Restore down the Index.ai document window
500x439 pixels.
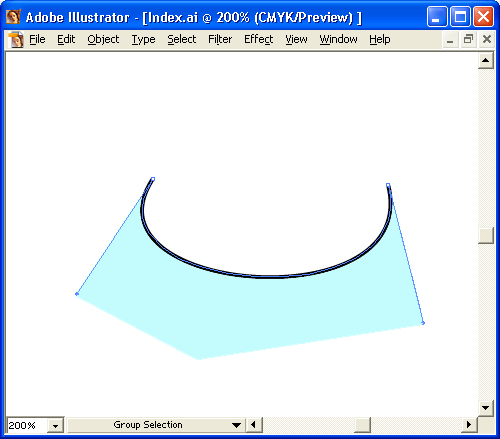click(x=468, y=39)
